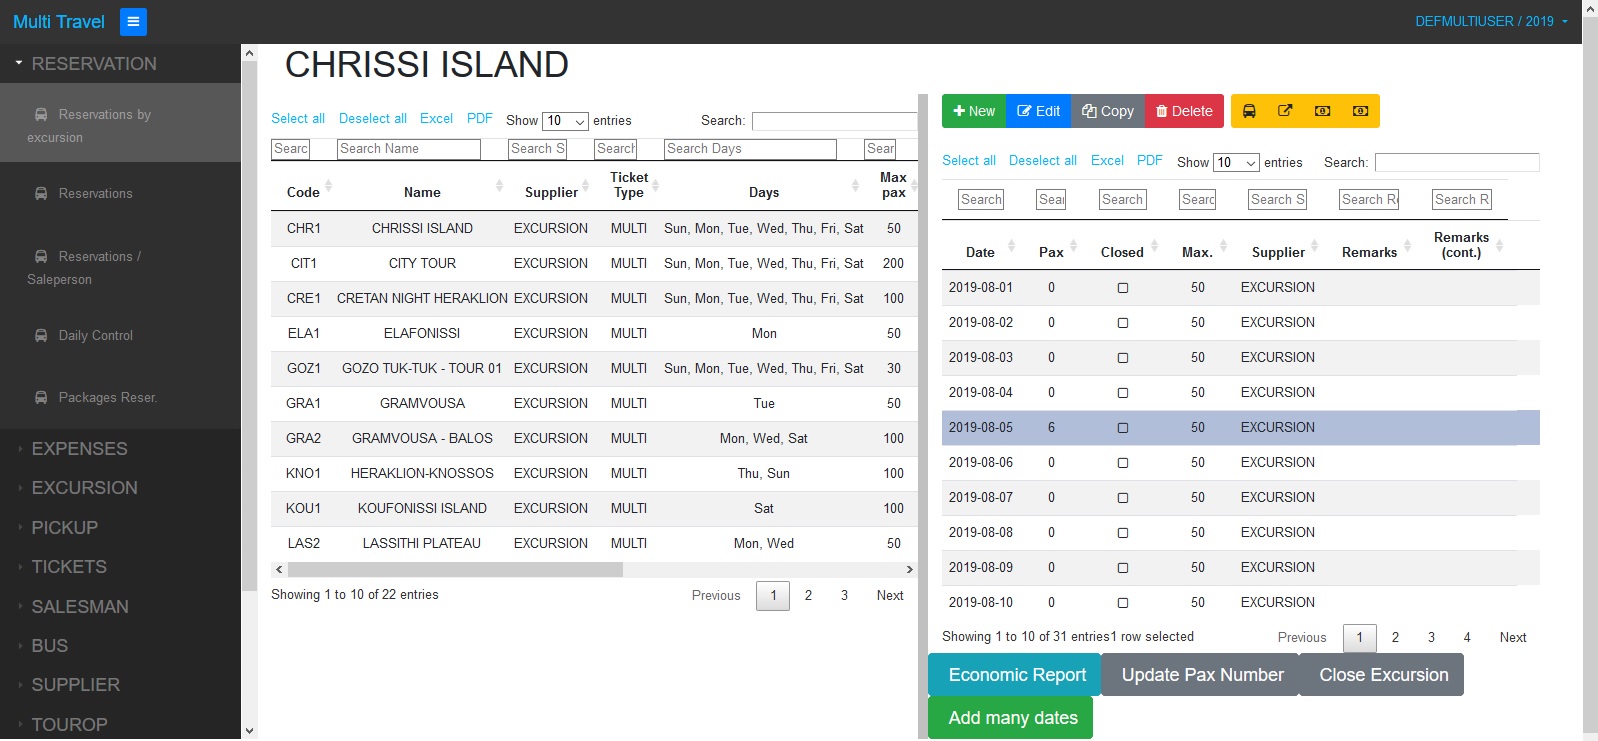The width and height of the screenshot is (1598, 741).
Task: Click the external link icon in yellow toolbar
Action: point(1285,111)
